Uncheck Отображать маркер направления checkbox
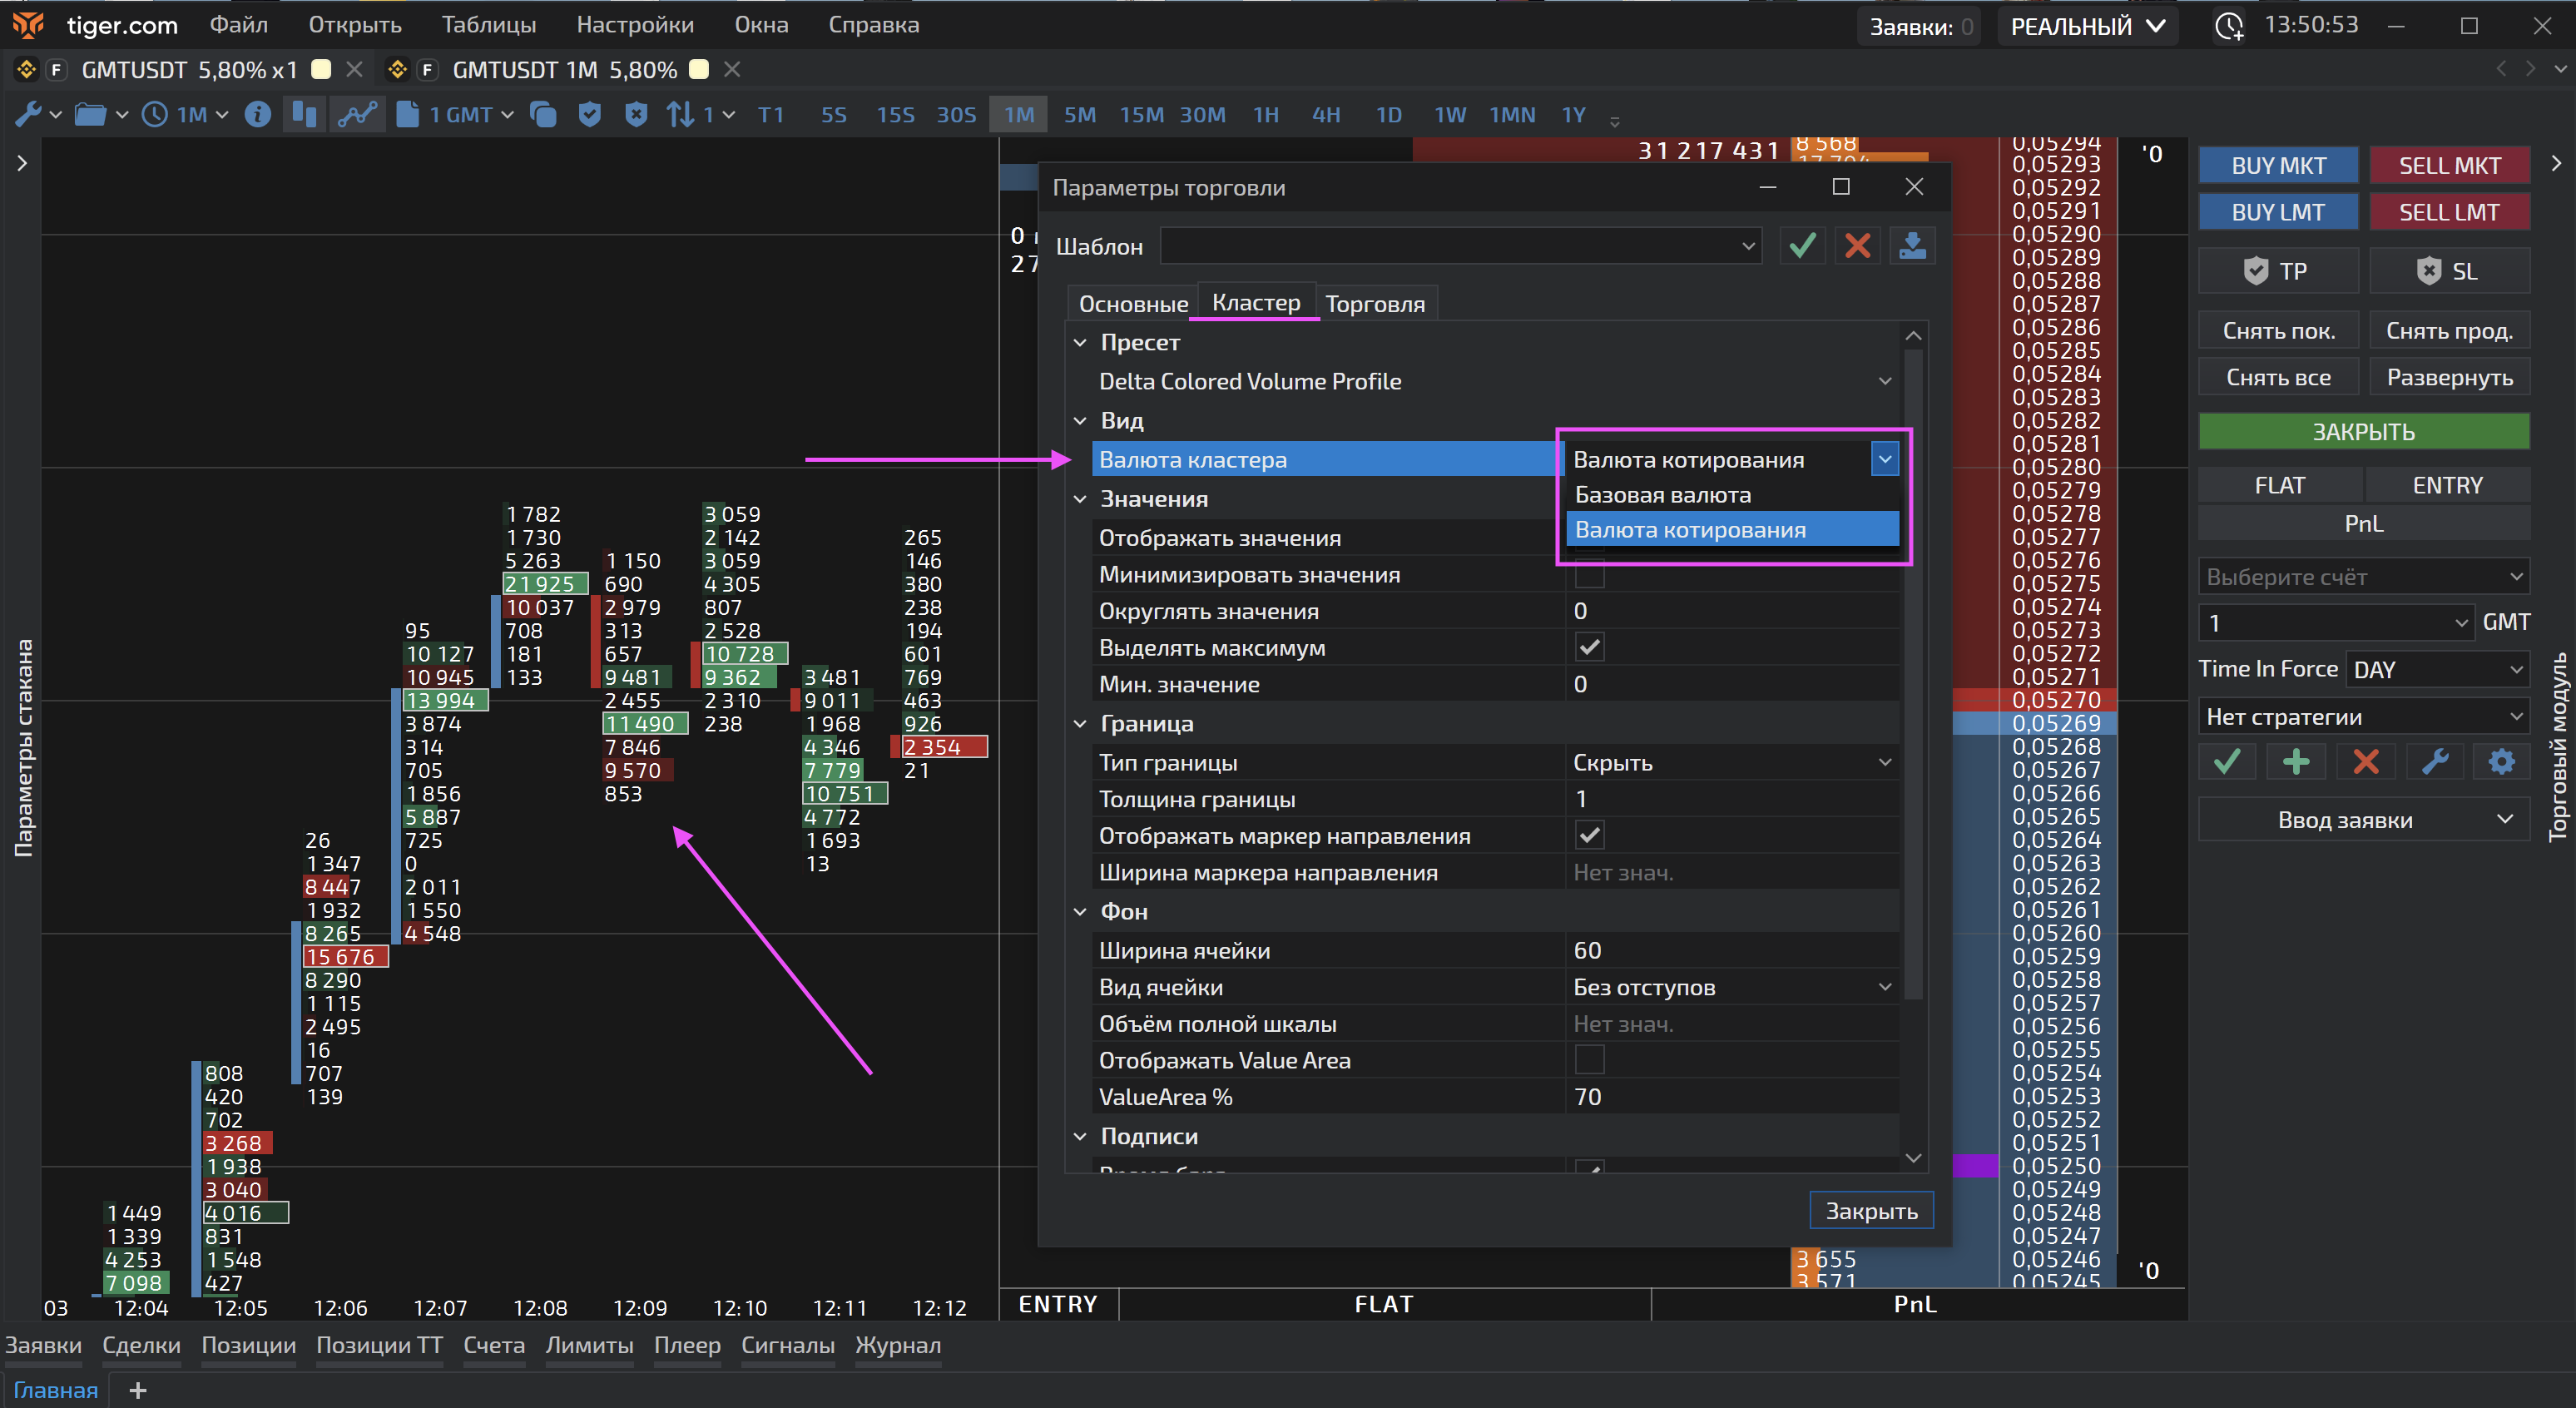This screenshot has height=1408, width=2576. (x=1589, y=835)
